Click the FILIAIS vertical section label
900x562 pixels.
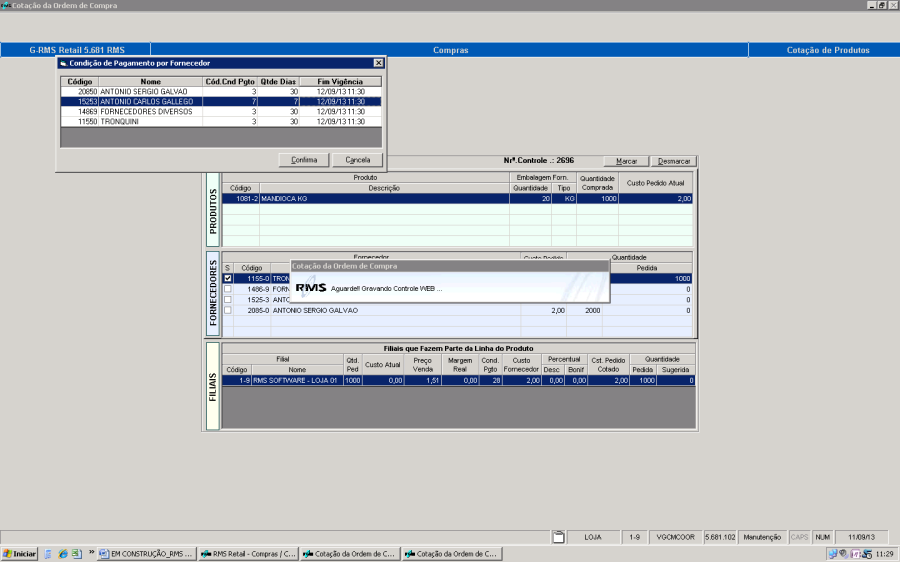(x=213, y=387)
